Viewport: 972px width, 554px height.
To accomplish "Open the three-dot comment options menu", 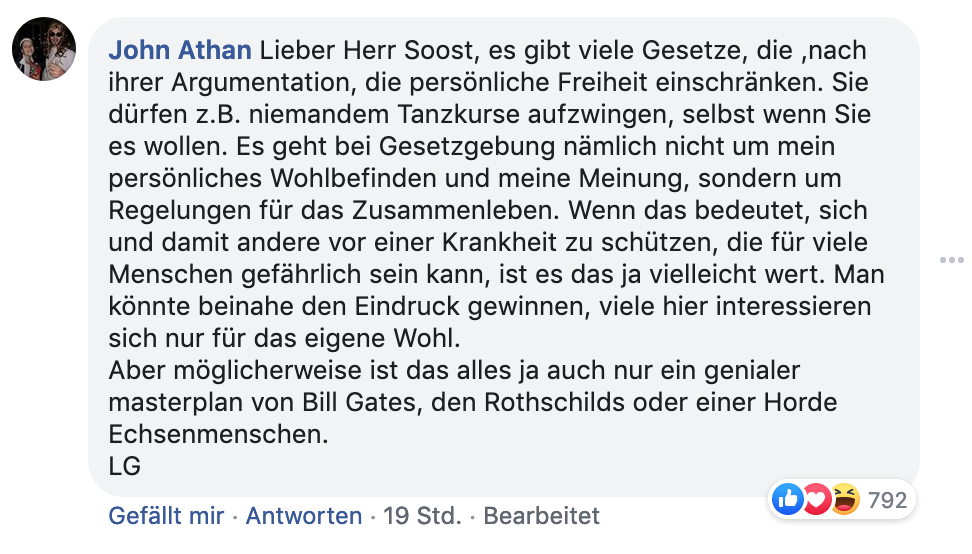I will pos(950,260).
